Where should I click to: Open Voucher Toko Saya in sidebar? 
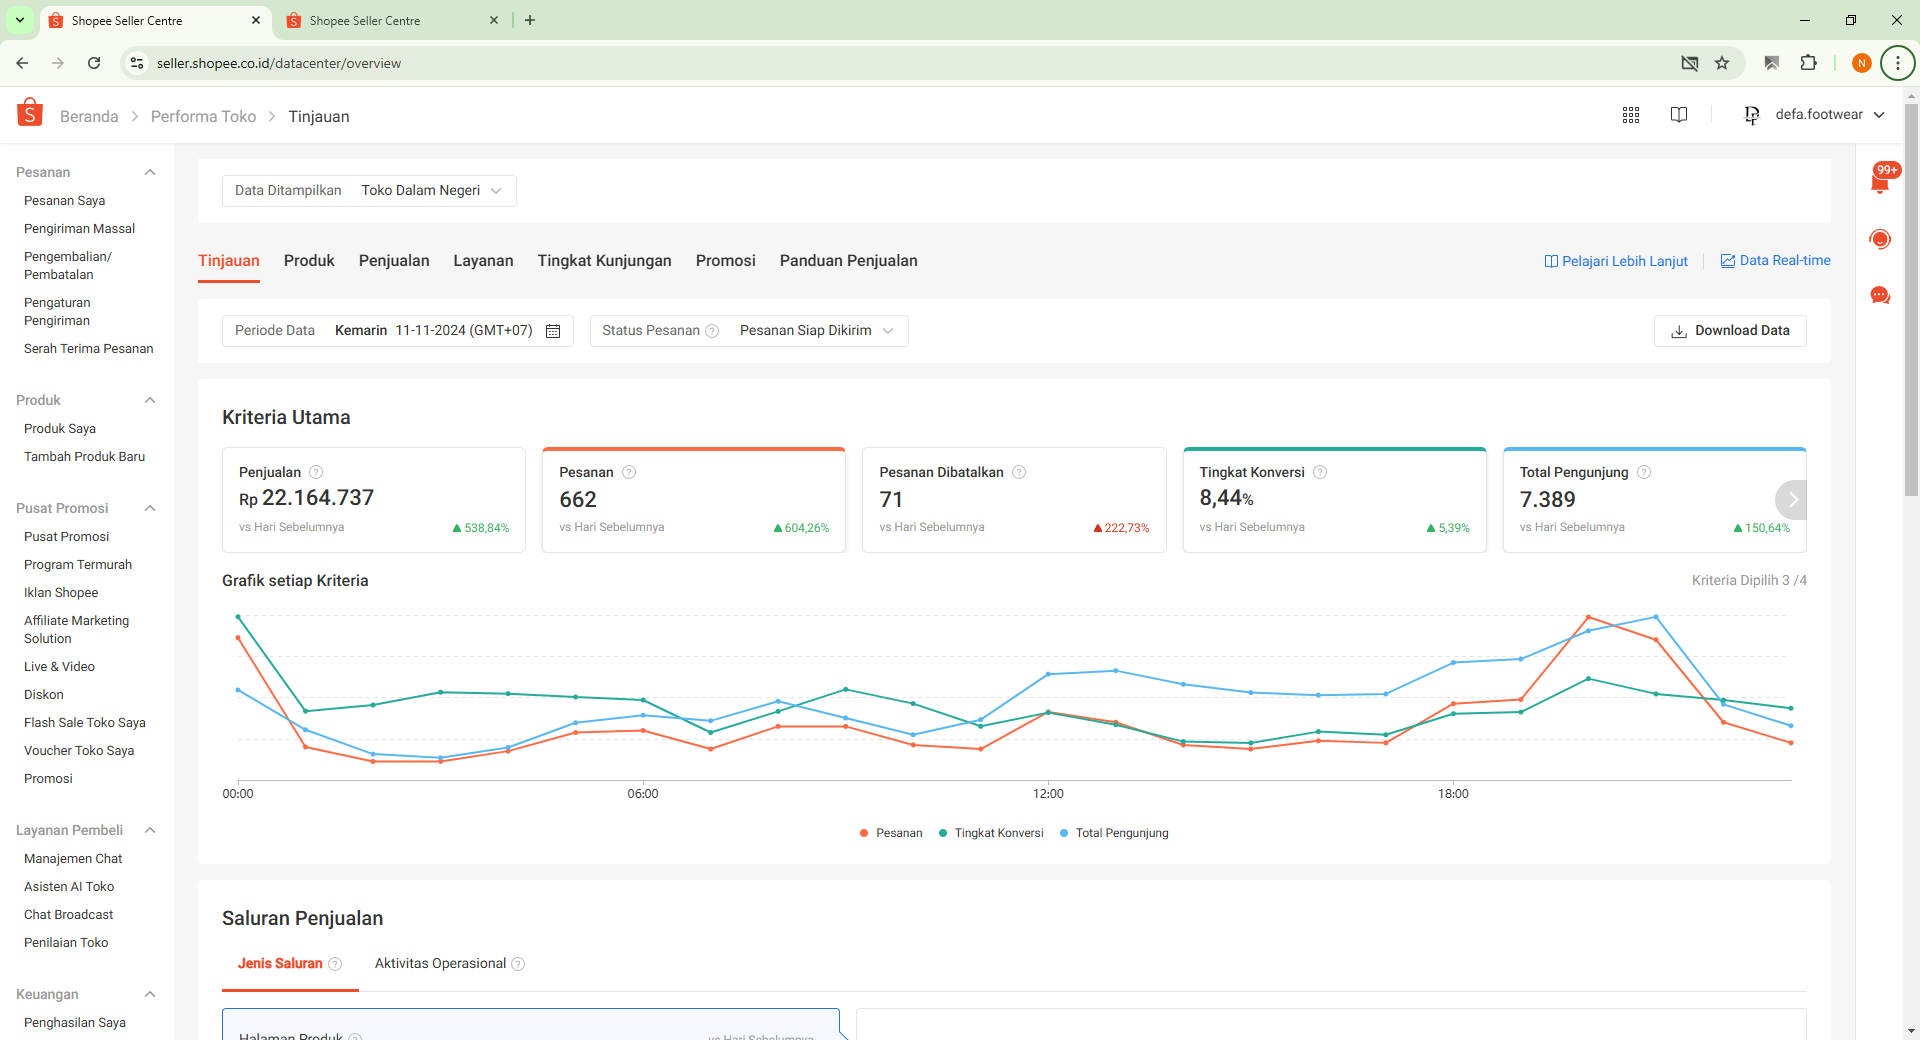tap(79, 751)
